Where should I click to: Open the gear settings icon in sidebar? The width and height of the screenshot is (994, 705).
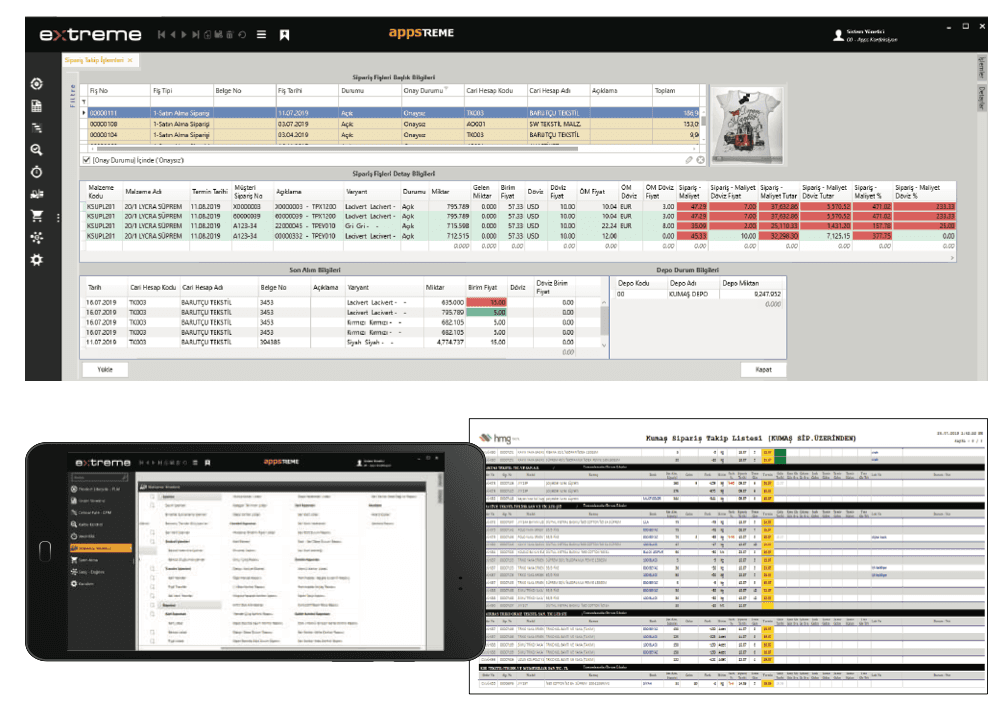coord(37,260)
